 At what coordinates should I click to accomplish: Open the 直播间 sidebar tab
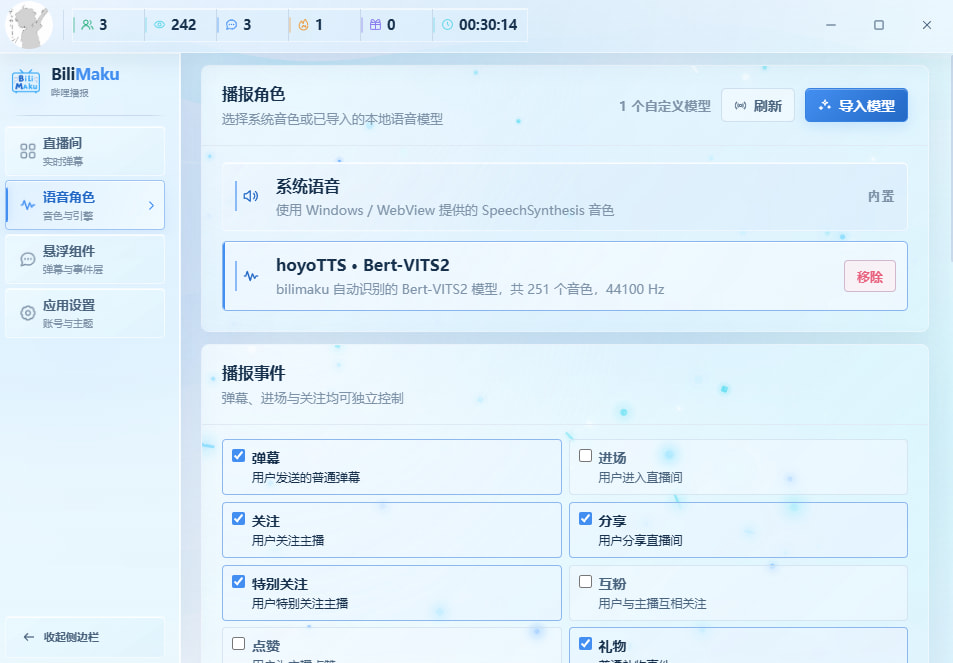(85, 151)
